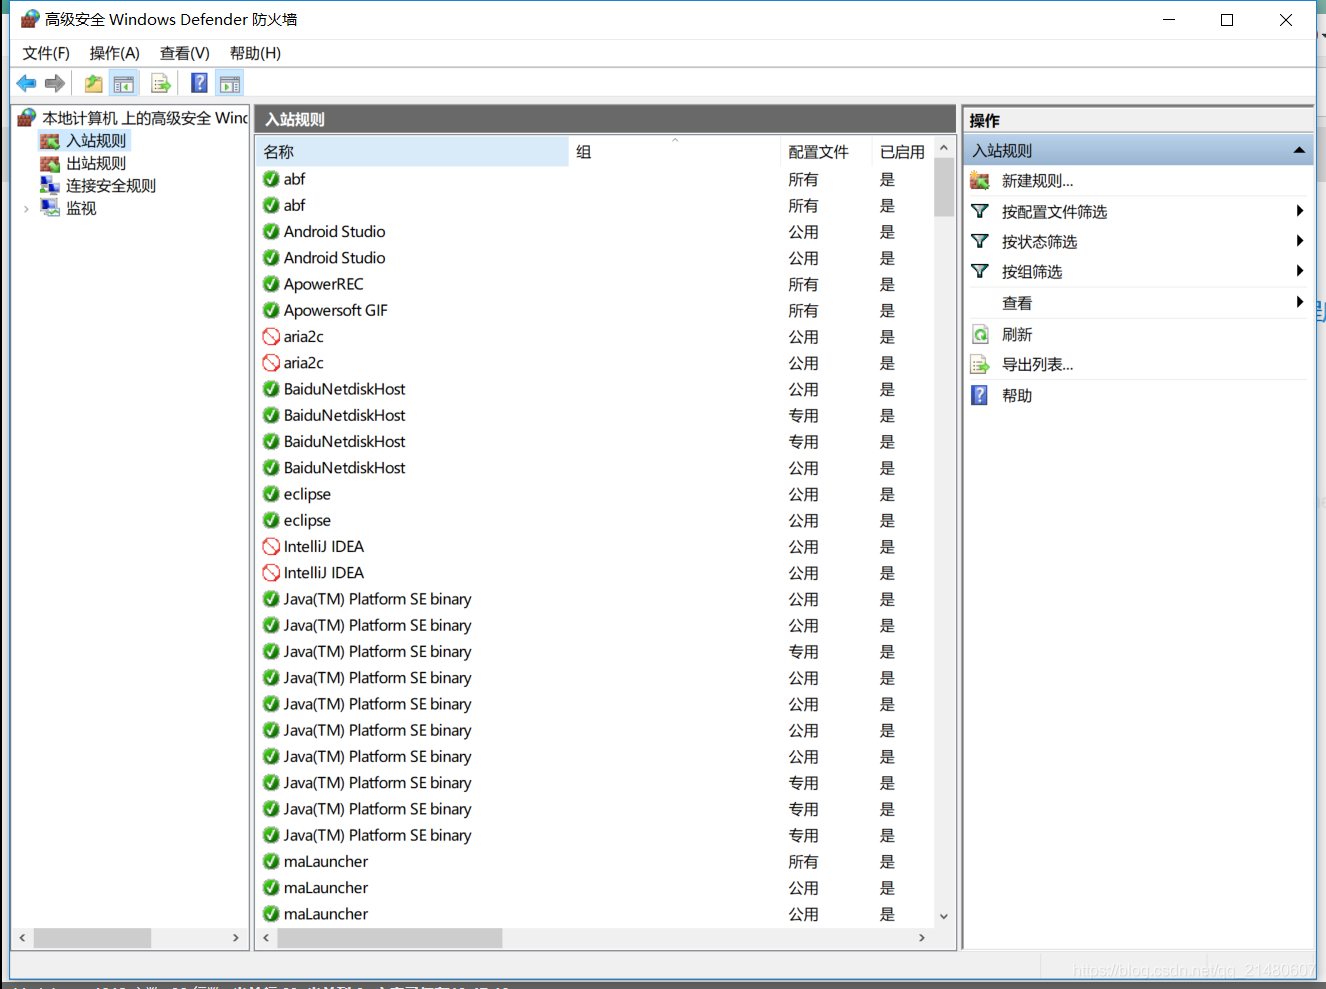Click the rules list horizontal scroll right arrow
1326x989 pixels.
(x=921, y=938)
